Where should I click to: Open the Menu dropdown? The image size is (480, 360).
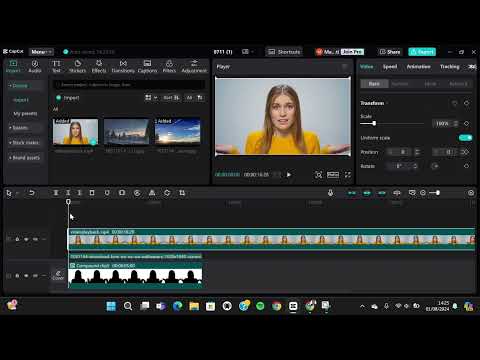point(41,52)
